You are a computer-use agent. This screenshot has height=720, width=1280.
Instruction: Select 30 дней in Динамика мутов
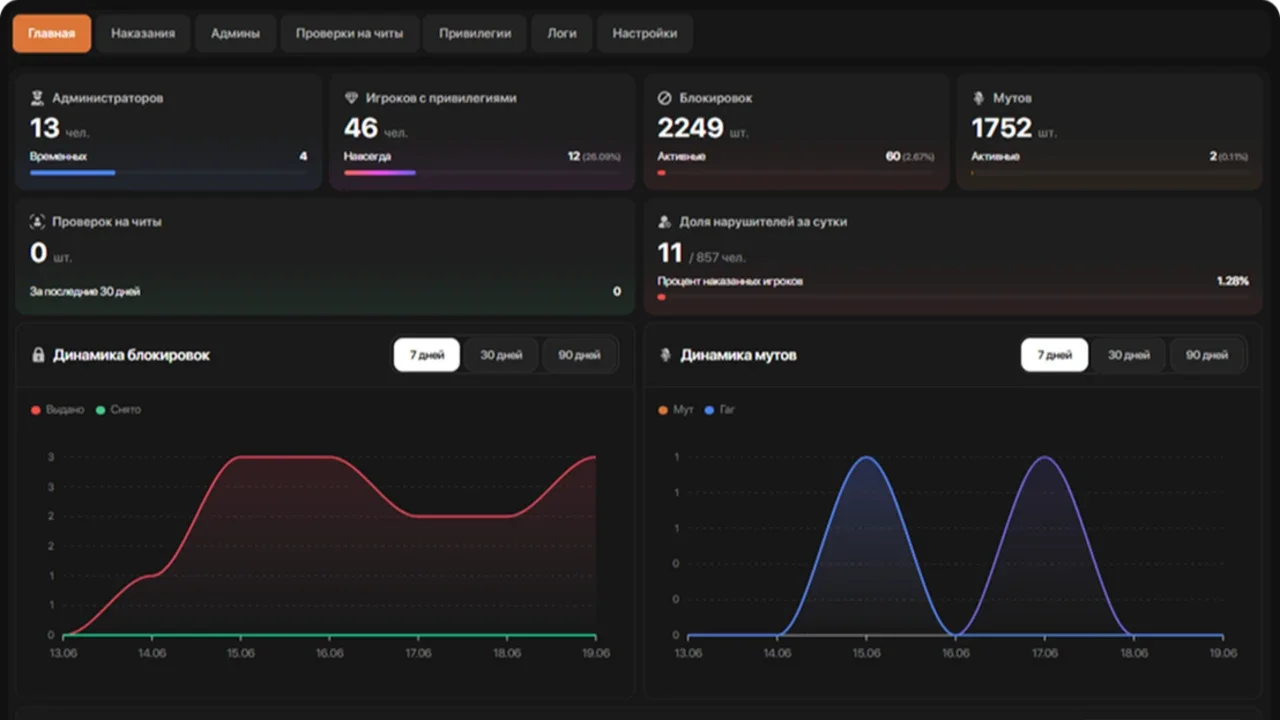(x=1129, y=355)
